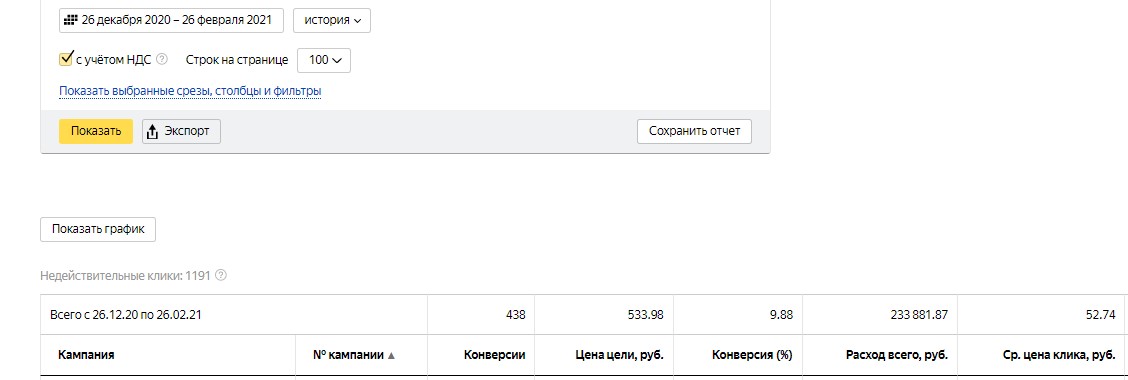The width and height of the screenshot is (1128, 380).
Task: Sort by Ср. цена клика, руб. column
Action: pyautogui.click(x=1058, y=355)
